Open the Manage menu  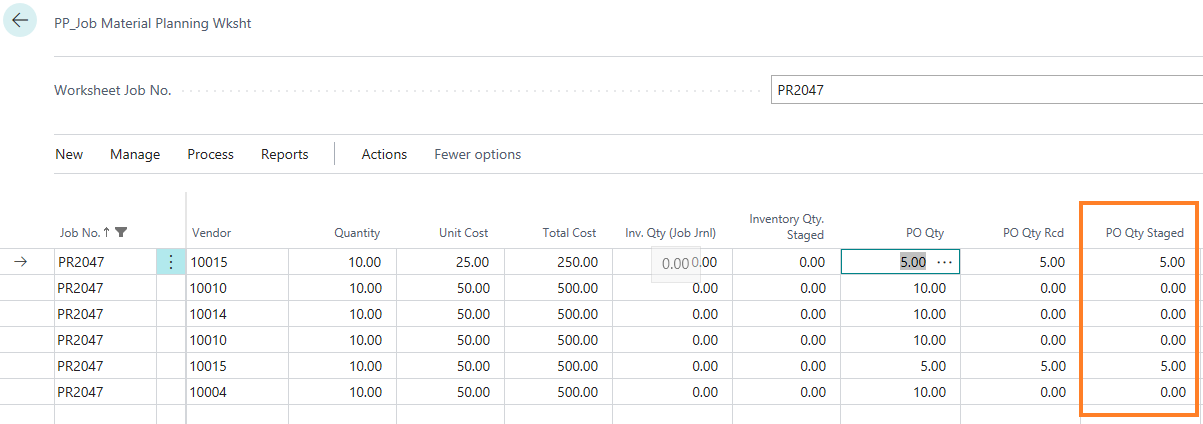tap(135, 154)
